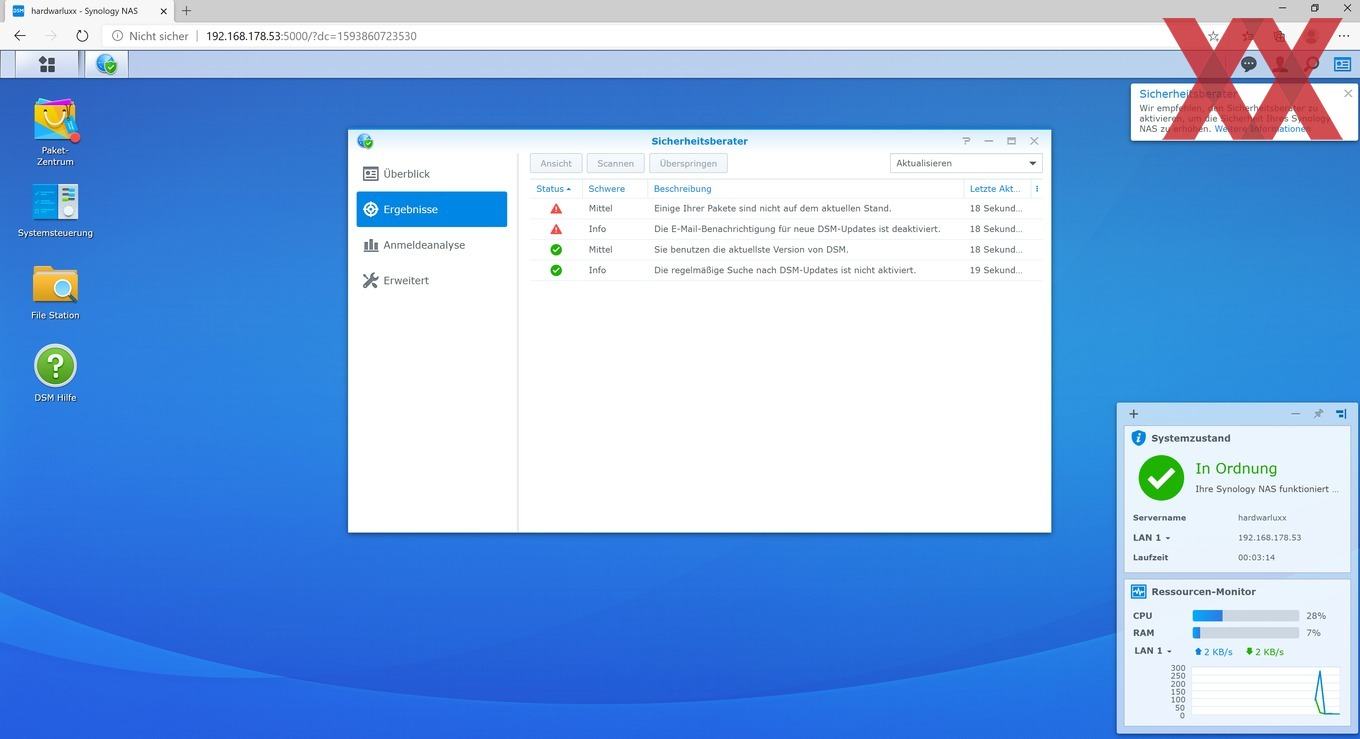1360x739 pixels.
Task: Click server name value 'hardwarluxx'
Action: click(x=1262, y=518)
